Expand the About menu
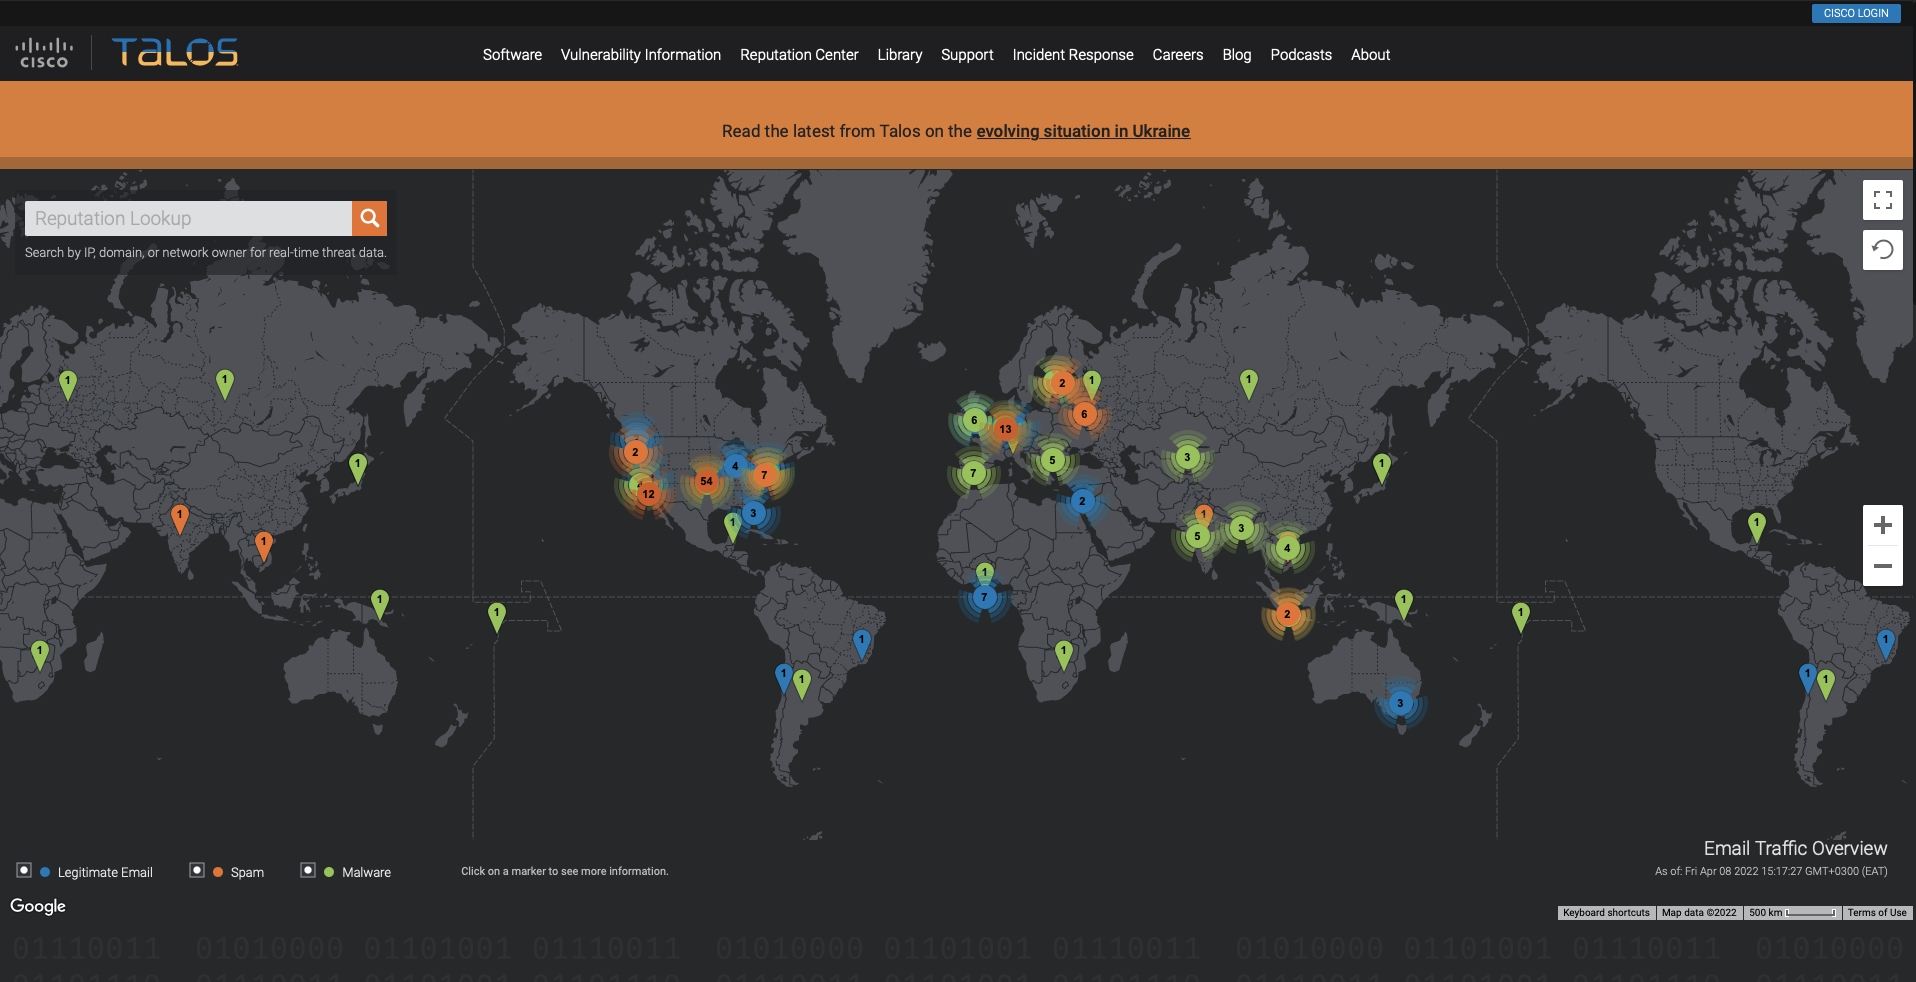This screenshot has width=1916, height=982. [1370, 55]
